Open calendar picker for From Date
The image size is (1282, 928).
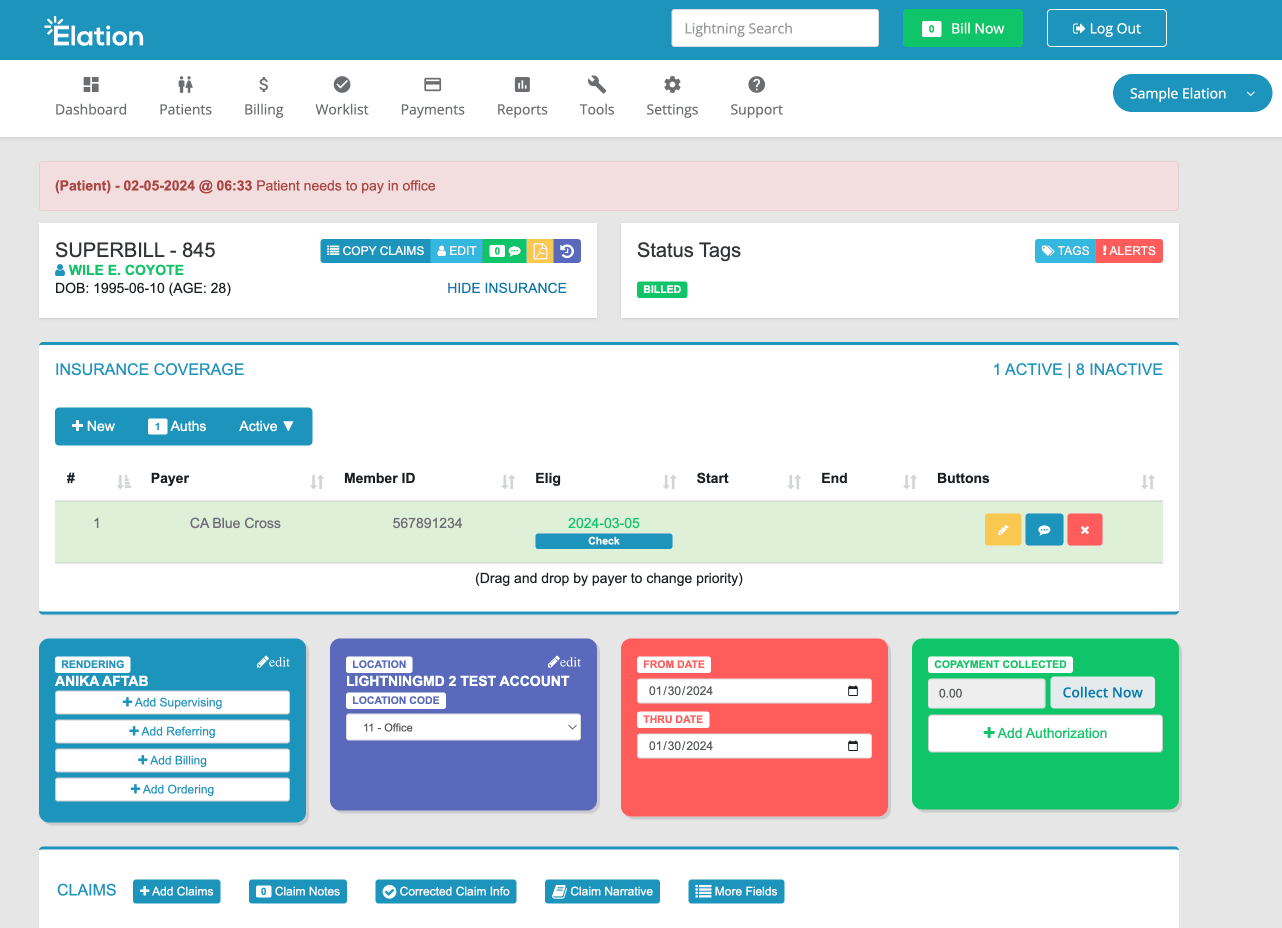[x=853, y=691]
